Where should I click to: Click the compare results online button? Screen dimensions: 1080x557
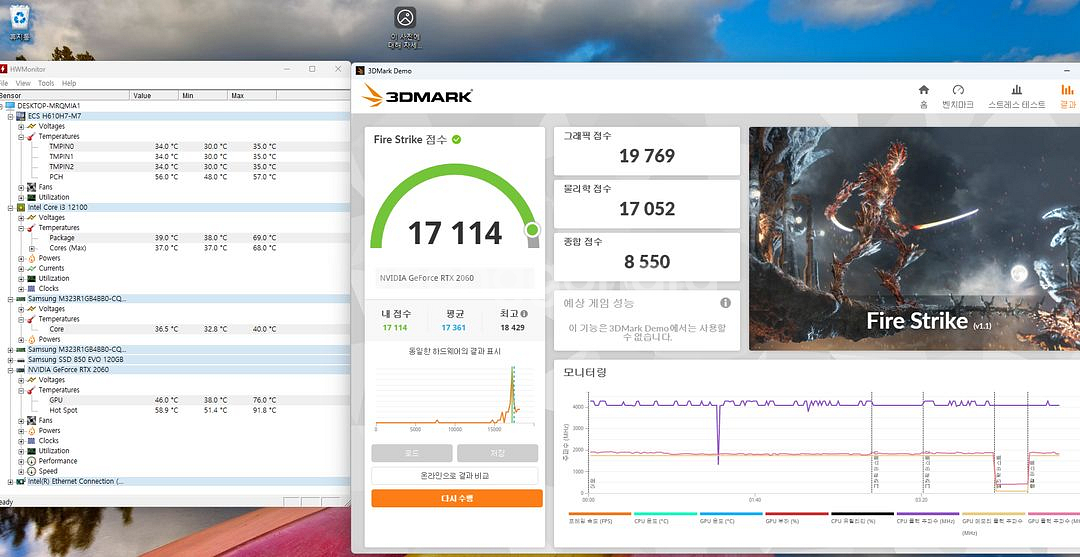click(x=456, y=476)
